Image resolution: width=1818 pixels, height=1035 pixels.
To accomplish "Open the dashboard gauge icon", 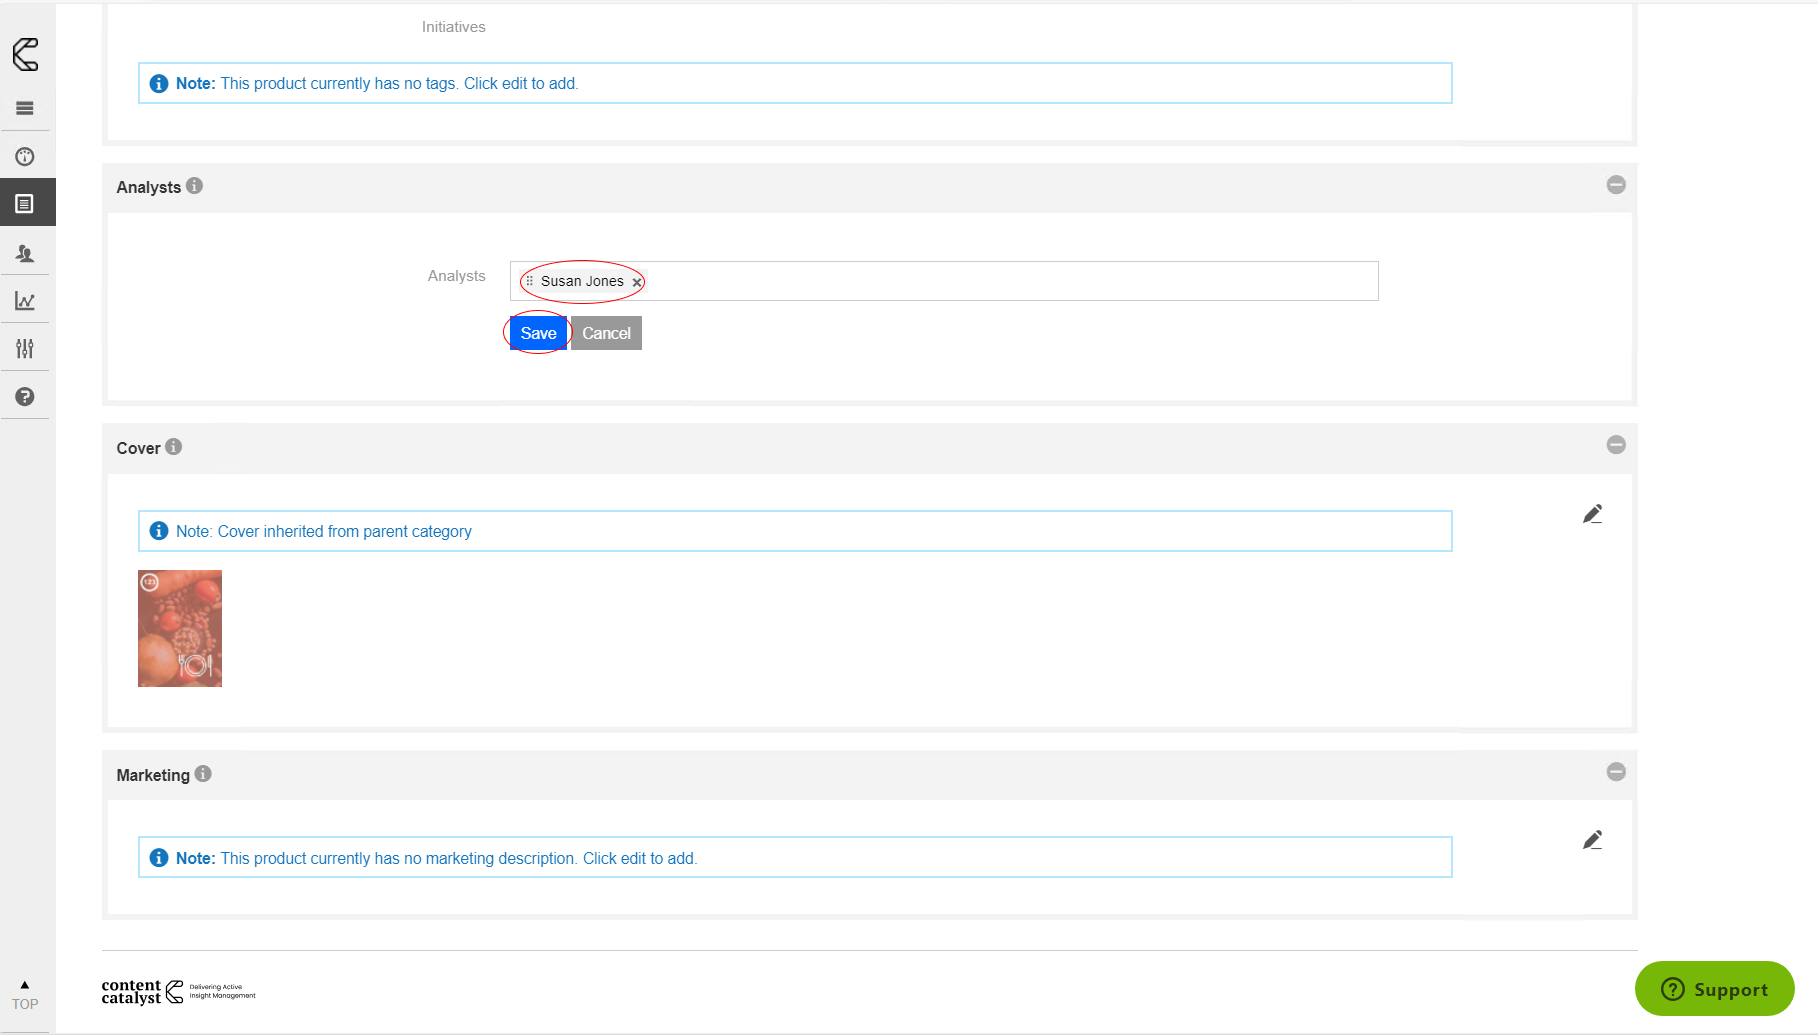I will pos(25,157).
